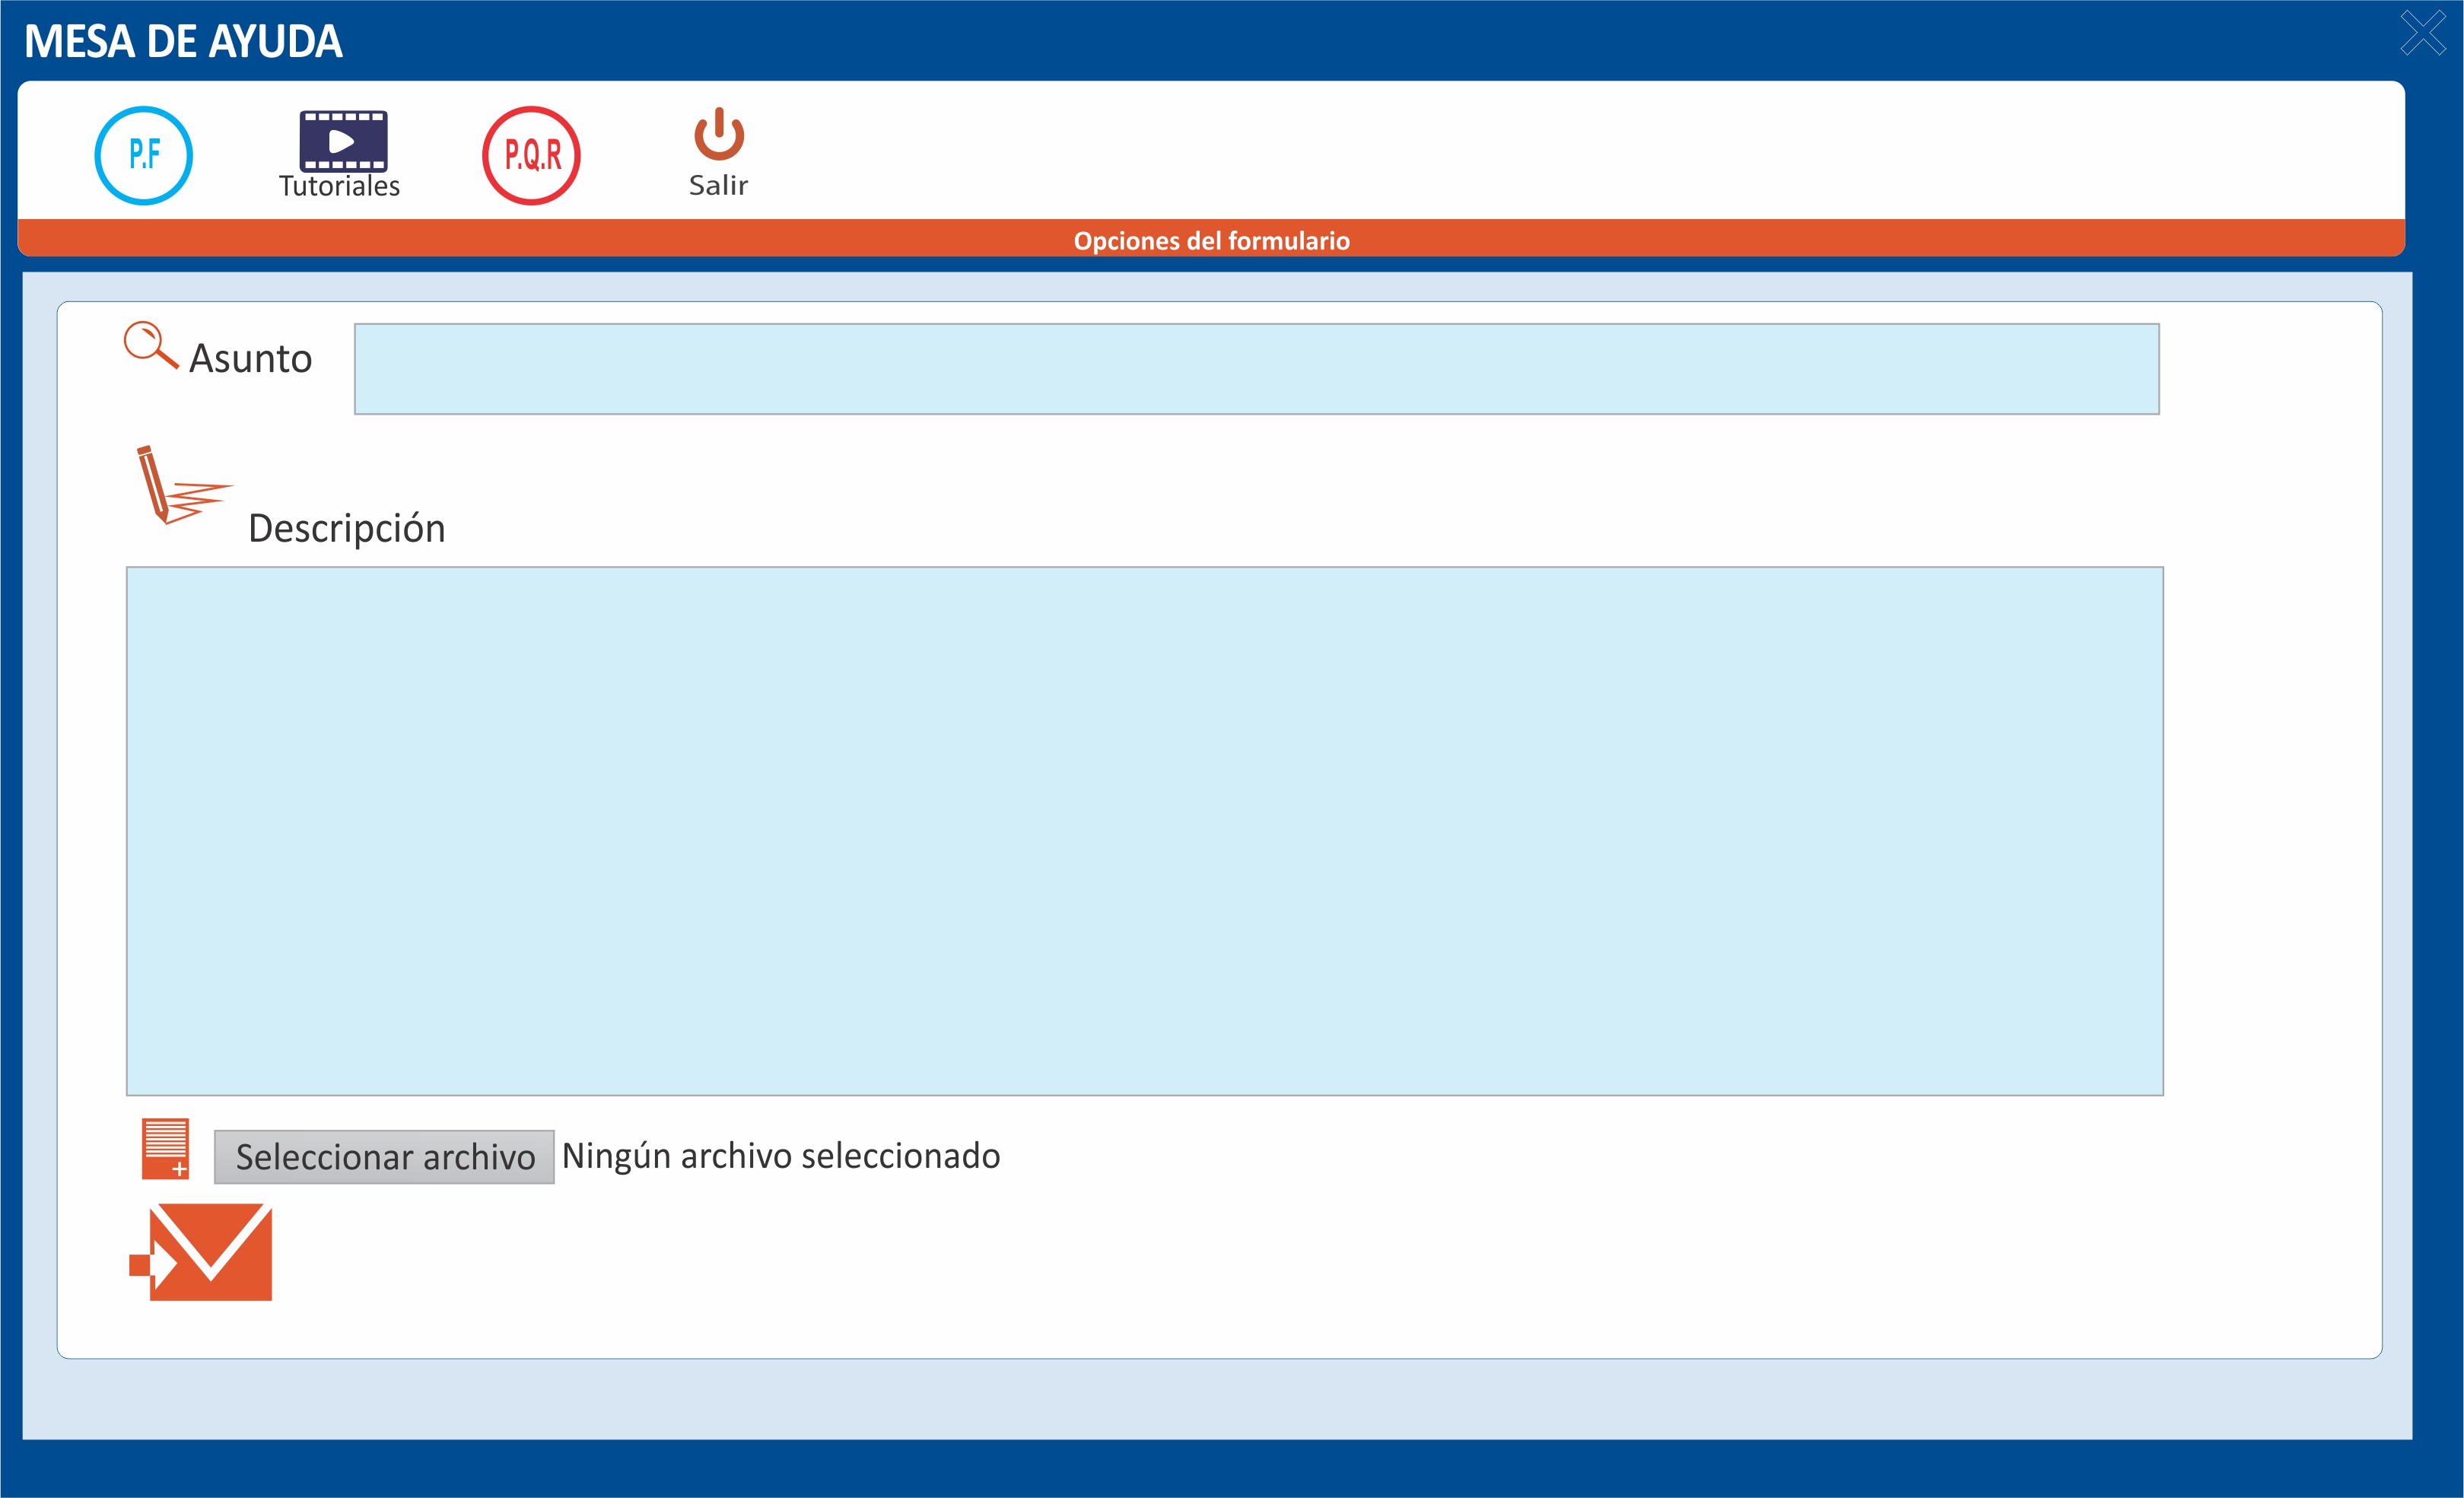Click inside the Descripción text area

[x=1144, y=830]
